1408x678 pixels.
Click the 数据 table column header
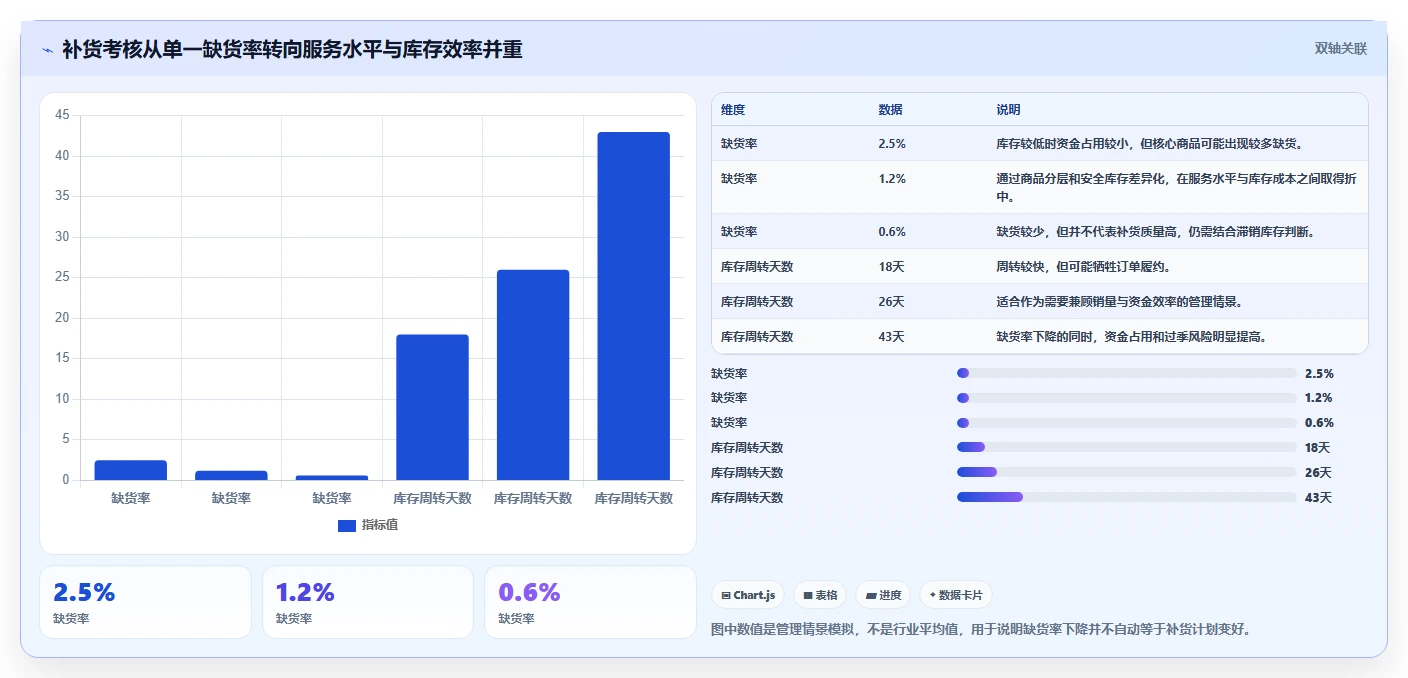tap(890, 110)
